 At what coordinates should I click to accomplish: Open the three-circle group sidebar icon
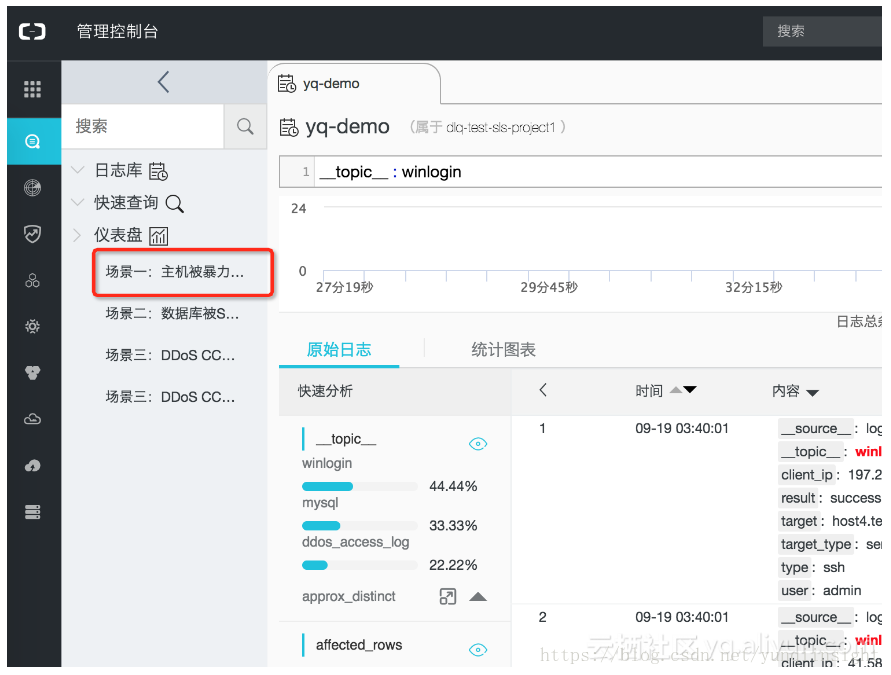click(x=32, y=373)
